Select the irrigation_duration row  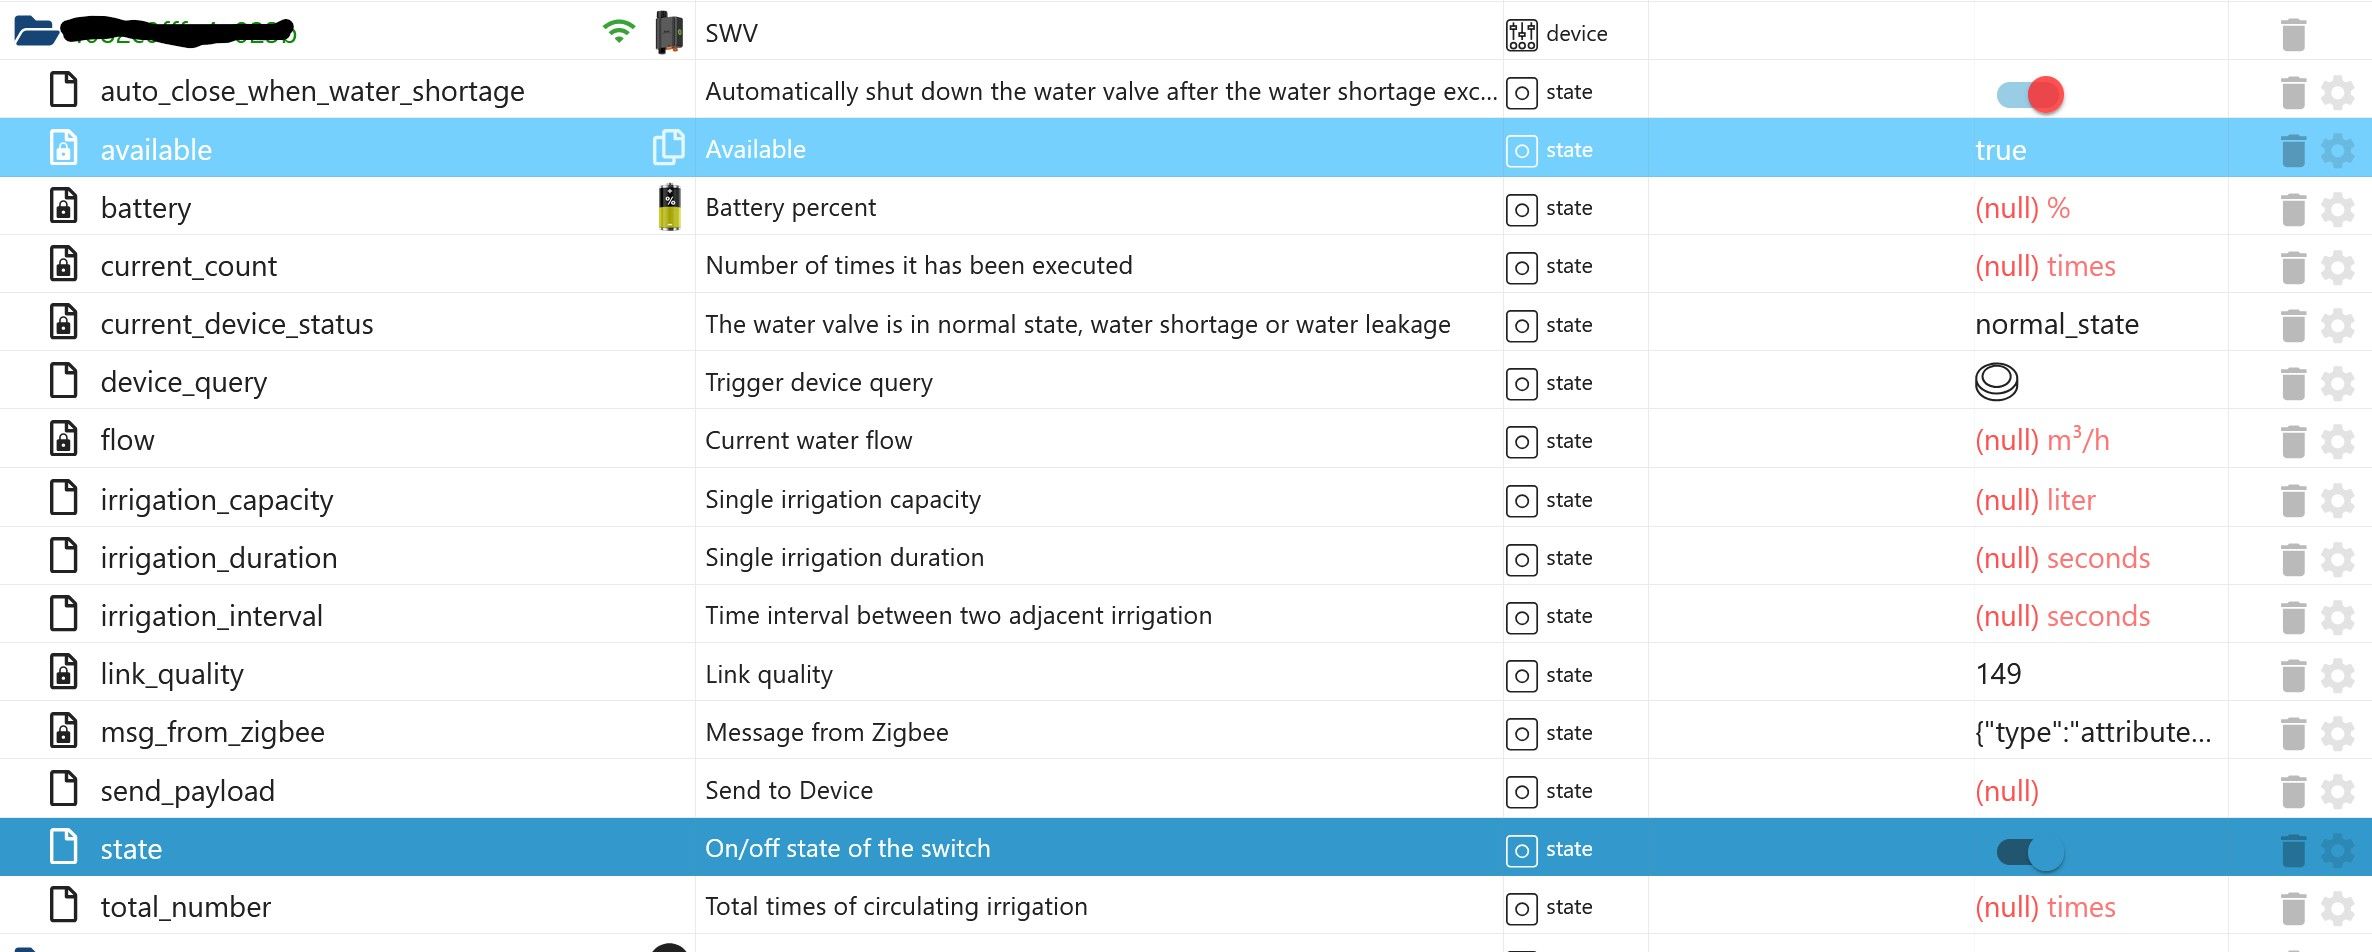(x=219, y=558)
